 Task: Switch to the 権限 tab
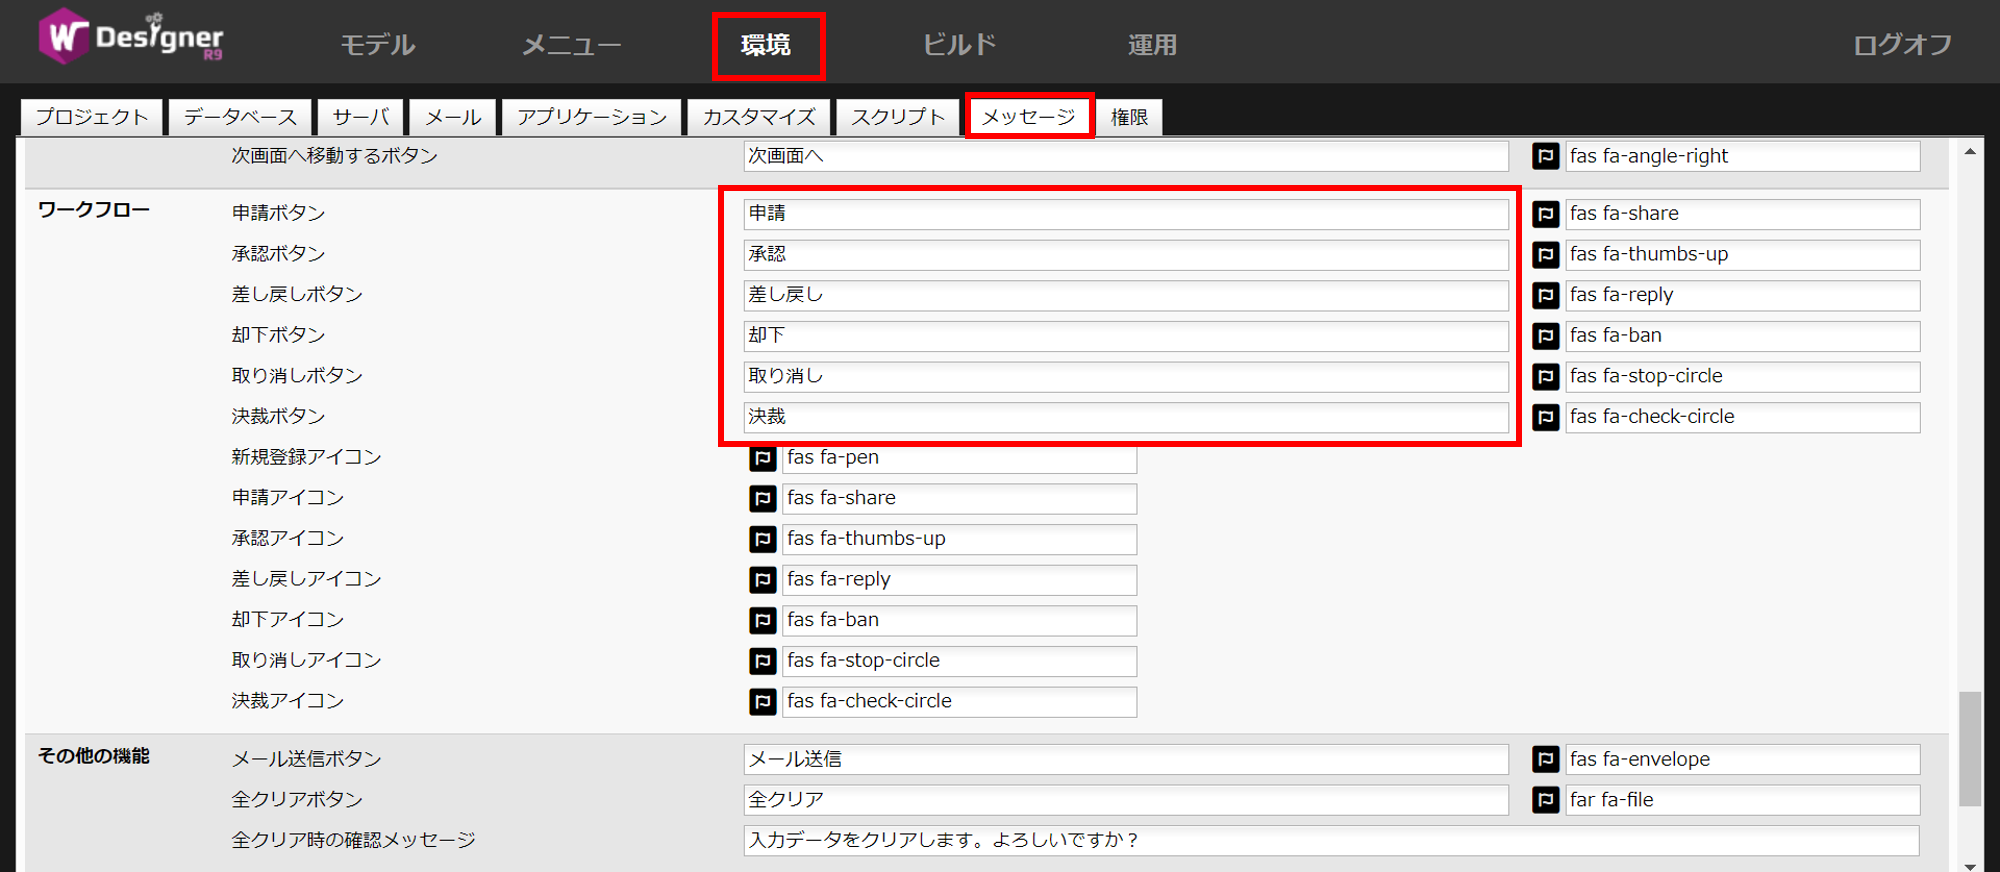point(1129,117)
